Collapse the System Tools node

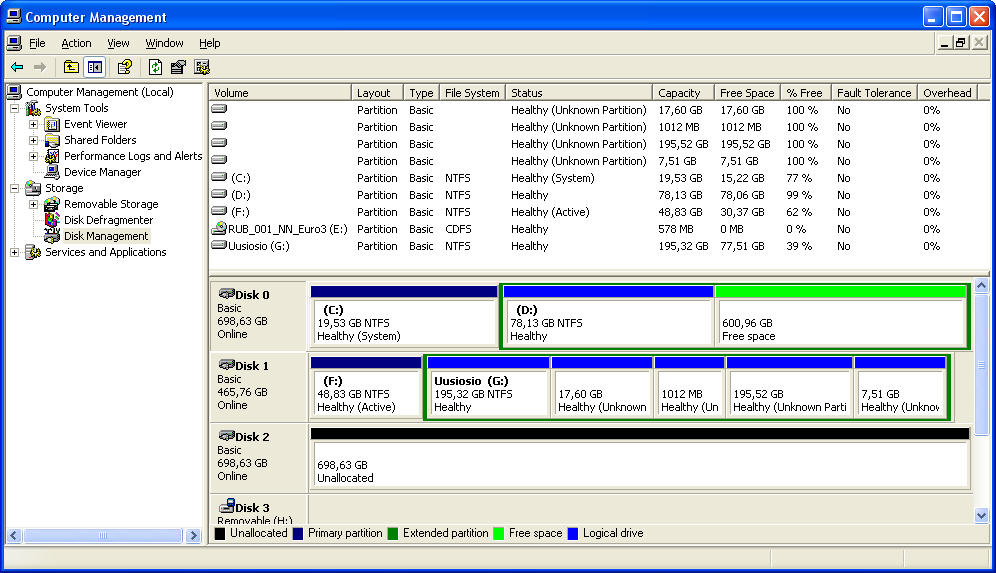click(15, 109)
